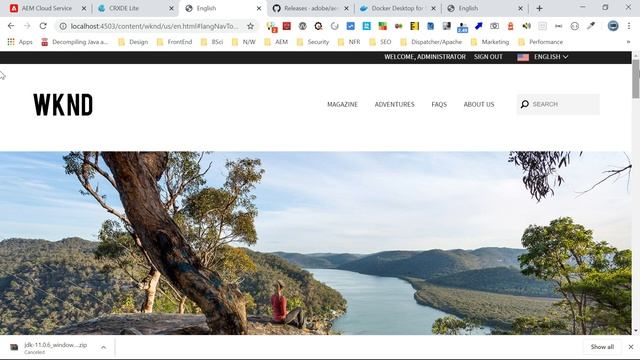Click the browser back arrow
This screenshot has height=360, width=640.
(11, 26)
